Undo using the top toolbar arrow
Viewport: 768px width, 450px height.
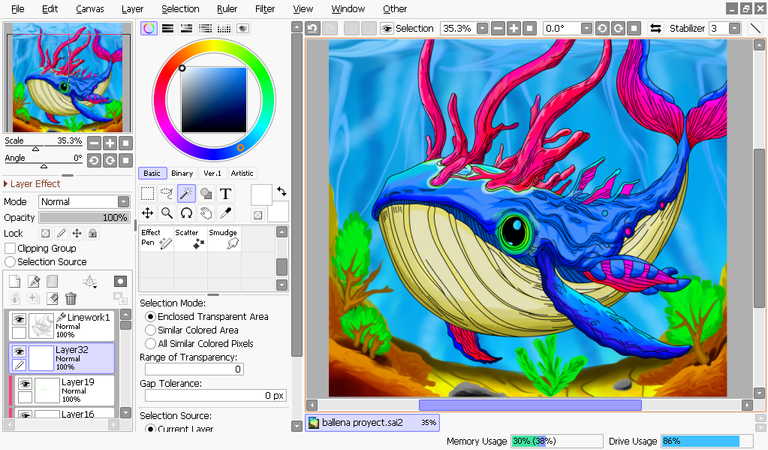click(312, 28)
